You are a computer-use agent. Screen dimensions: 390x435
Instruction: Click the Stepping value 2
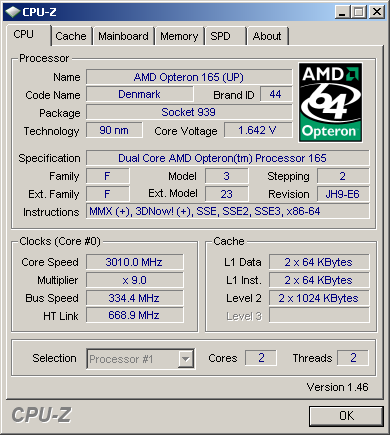343,176
